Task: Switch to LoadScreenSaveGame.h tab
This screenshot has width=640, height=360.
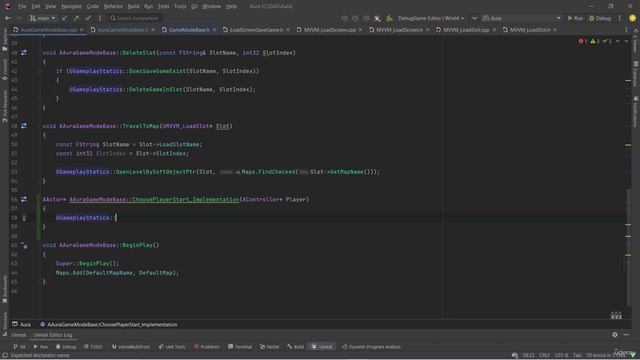Action: [256, 30]
